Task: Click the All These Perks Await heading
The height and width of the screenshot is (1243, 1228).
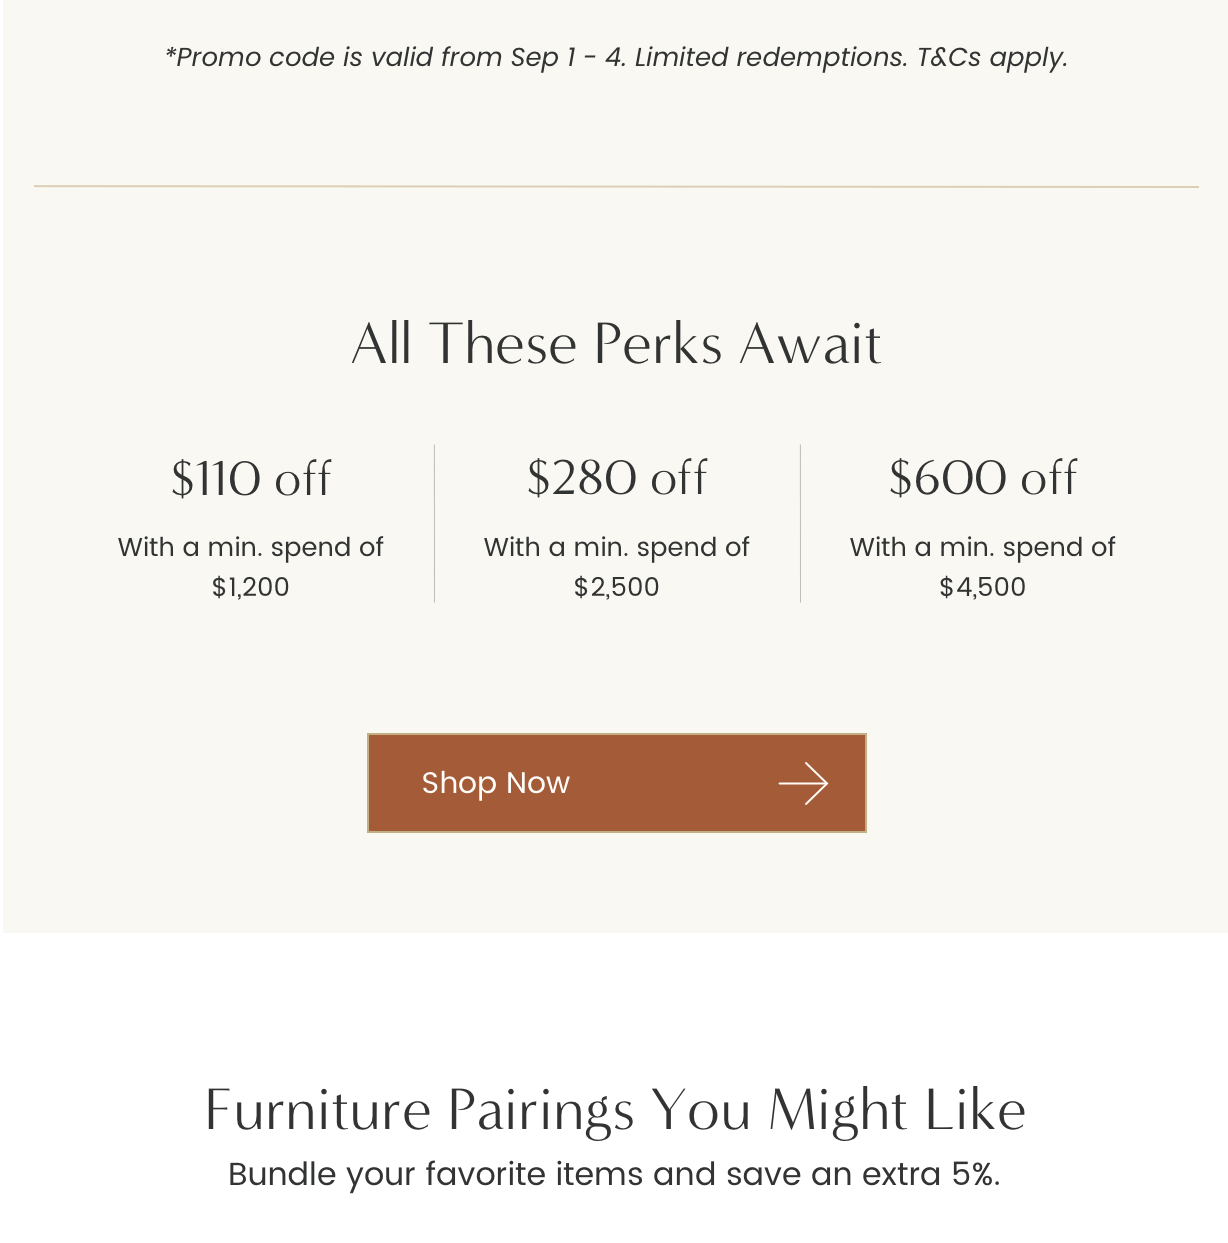Action: tap(616, 344)
